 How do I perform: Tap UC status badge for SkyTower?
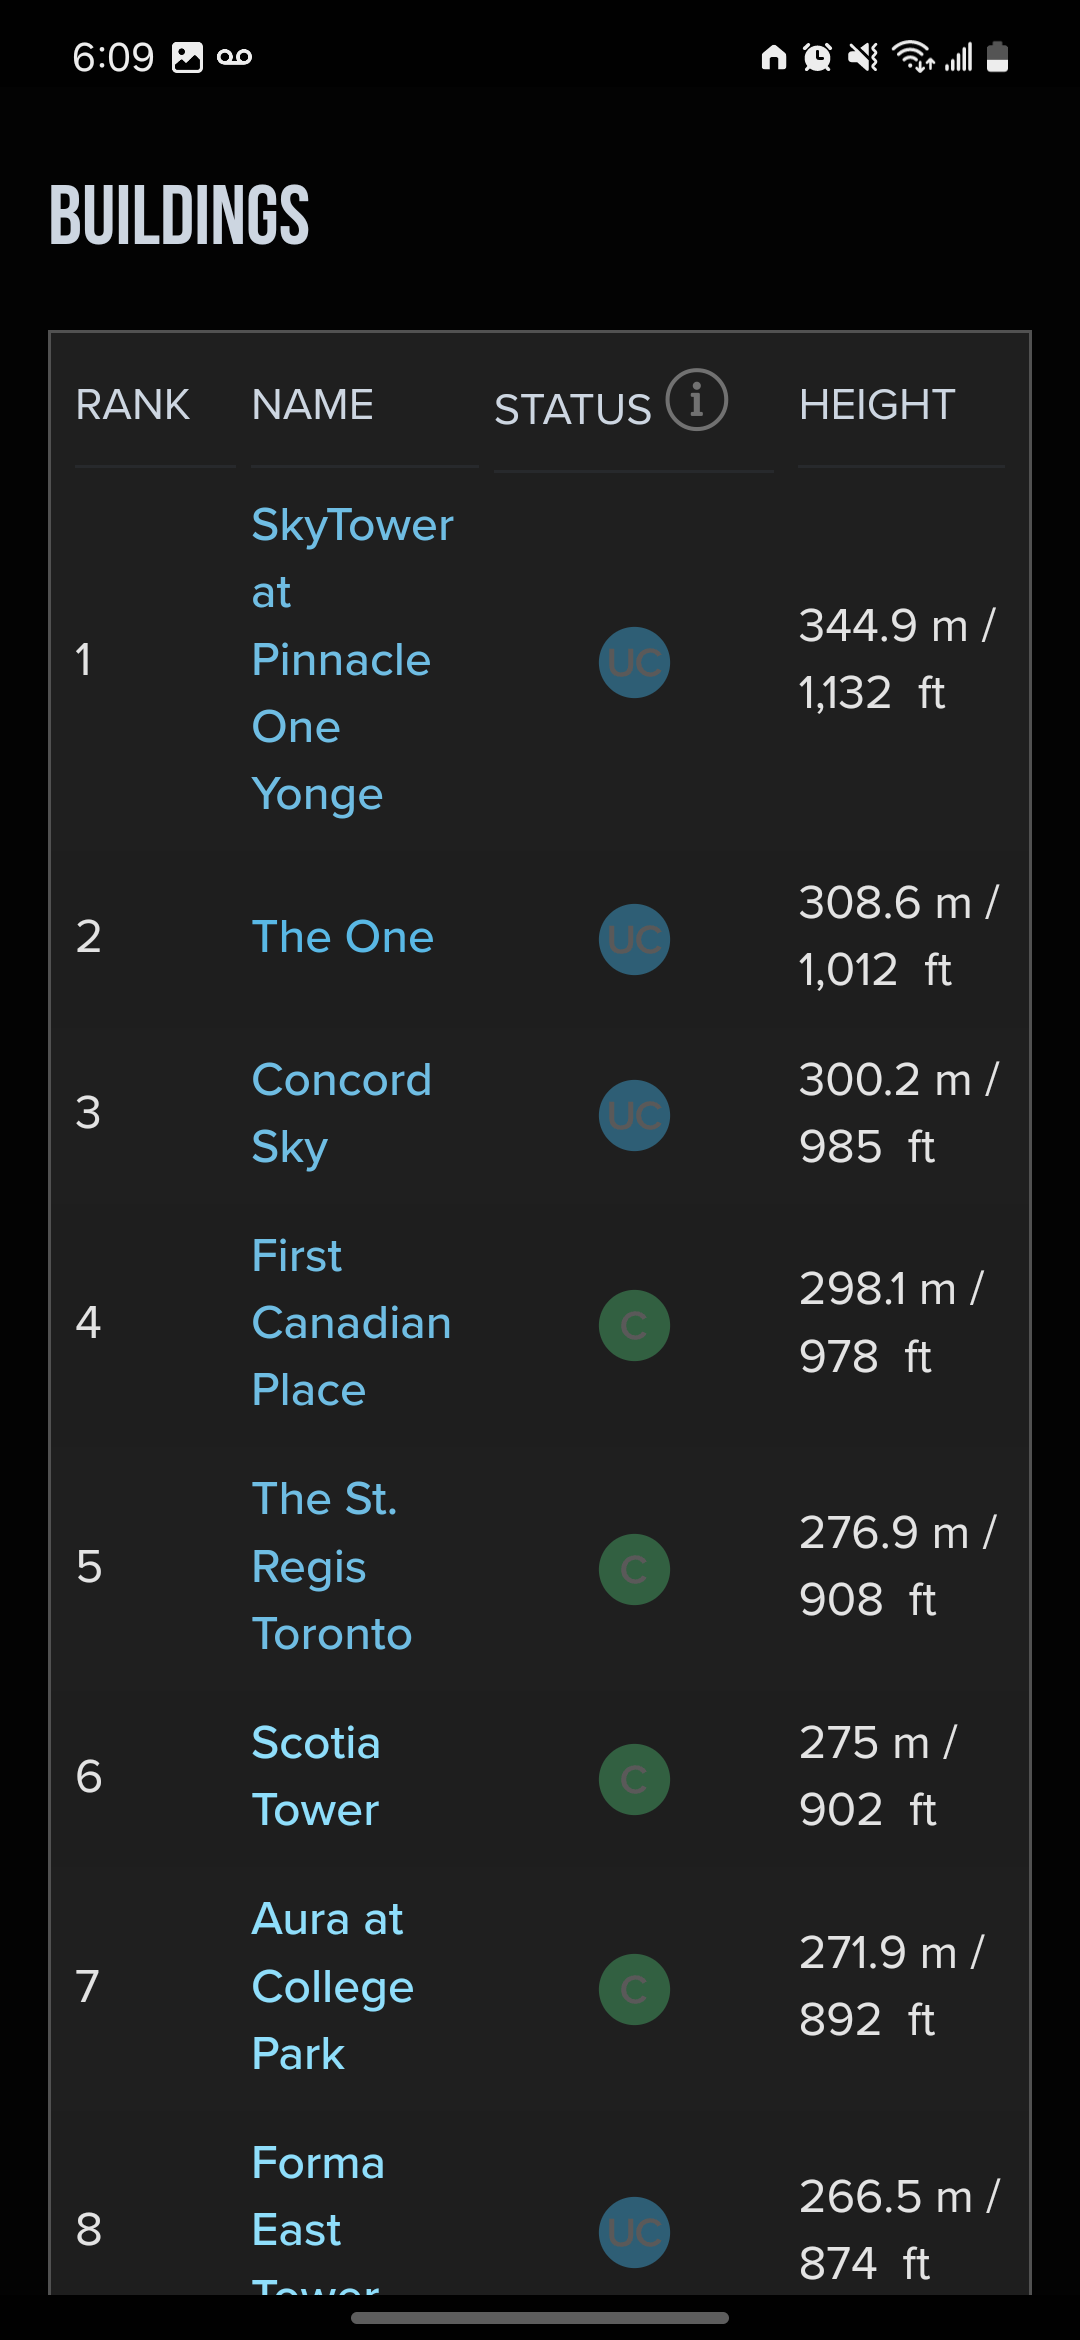click(x=634, y=662)
